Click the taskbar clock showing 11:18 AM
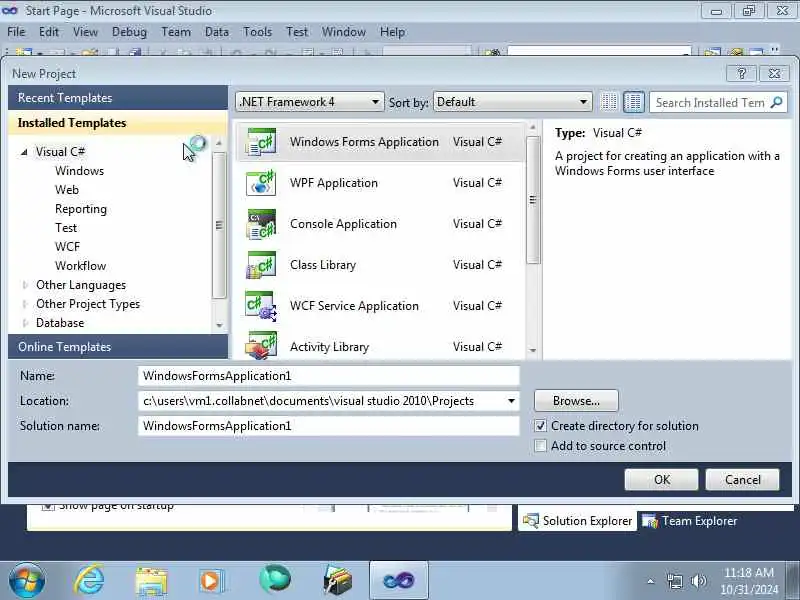The height and width of the screenshot is (600, 800). [749, 581]
